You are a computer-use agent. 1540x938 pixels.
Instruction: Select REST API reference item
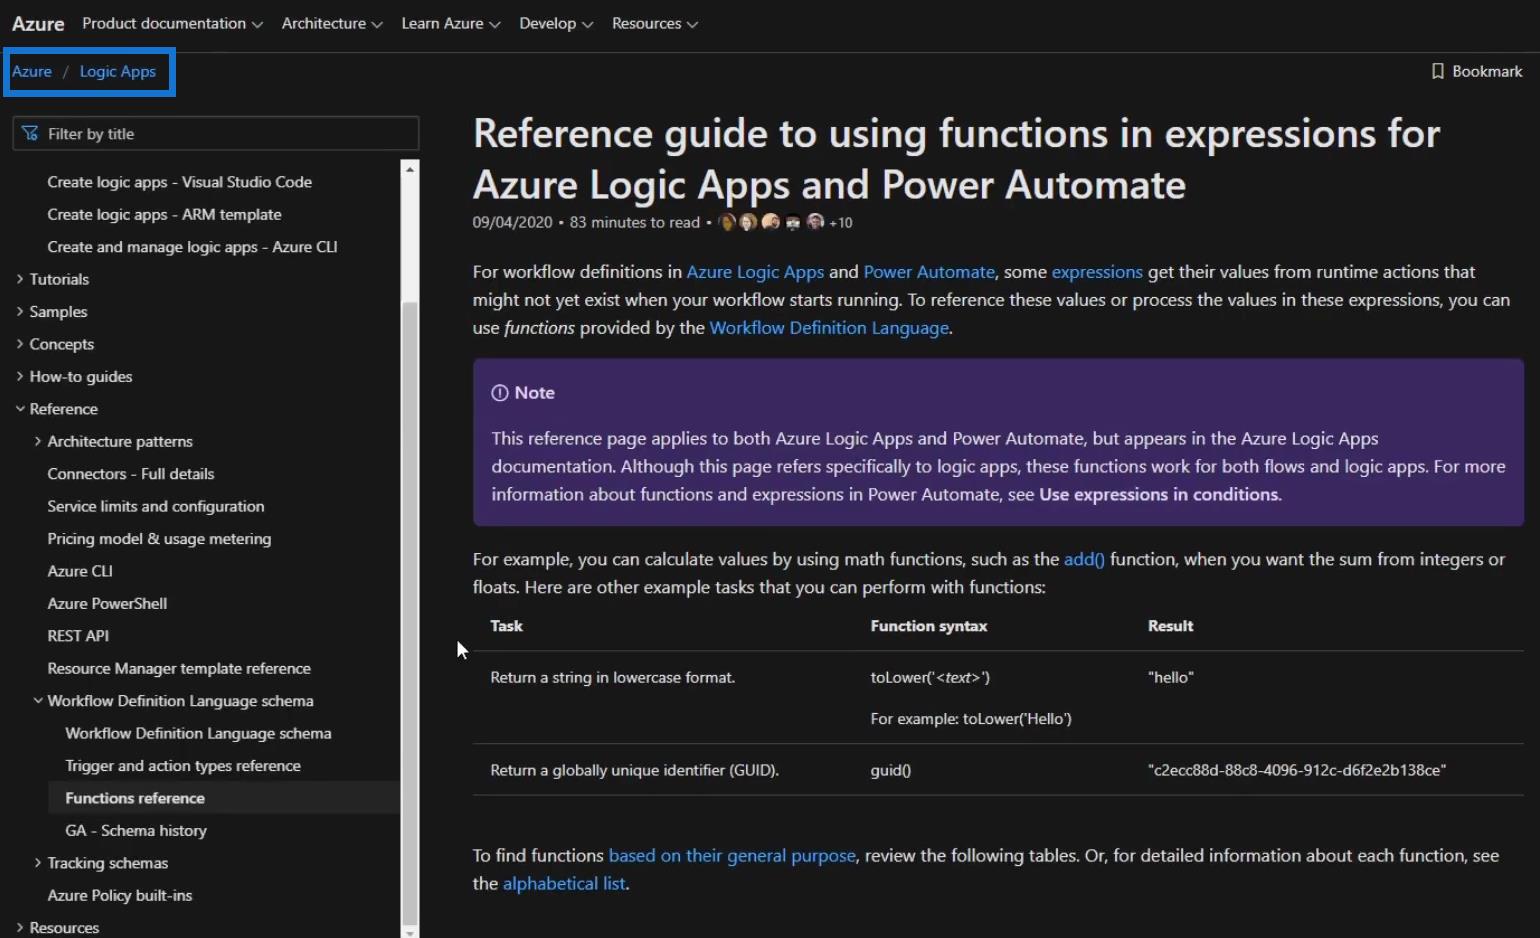point(78,636)
